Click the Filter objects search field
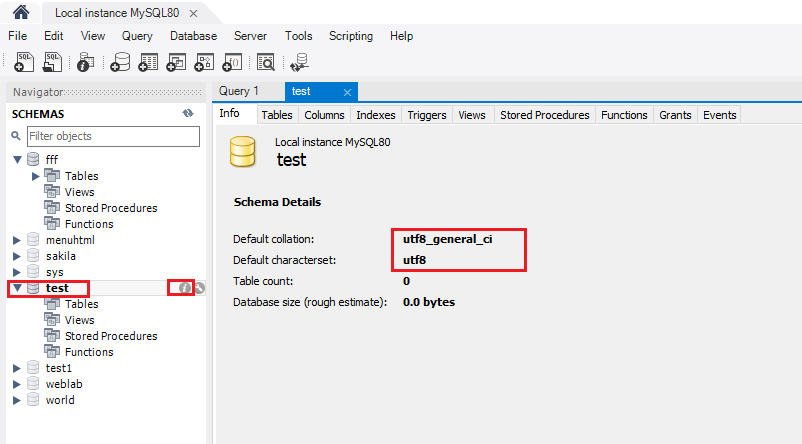This screenshot has width=802, height=444. [x=113, y=136]
